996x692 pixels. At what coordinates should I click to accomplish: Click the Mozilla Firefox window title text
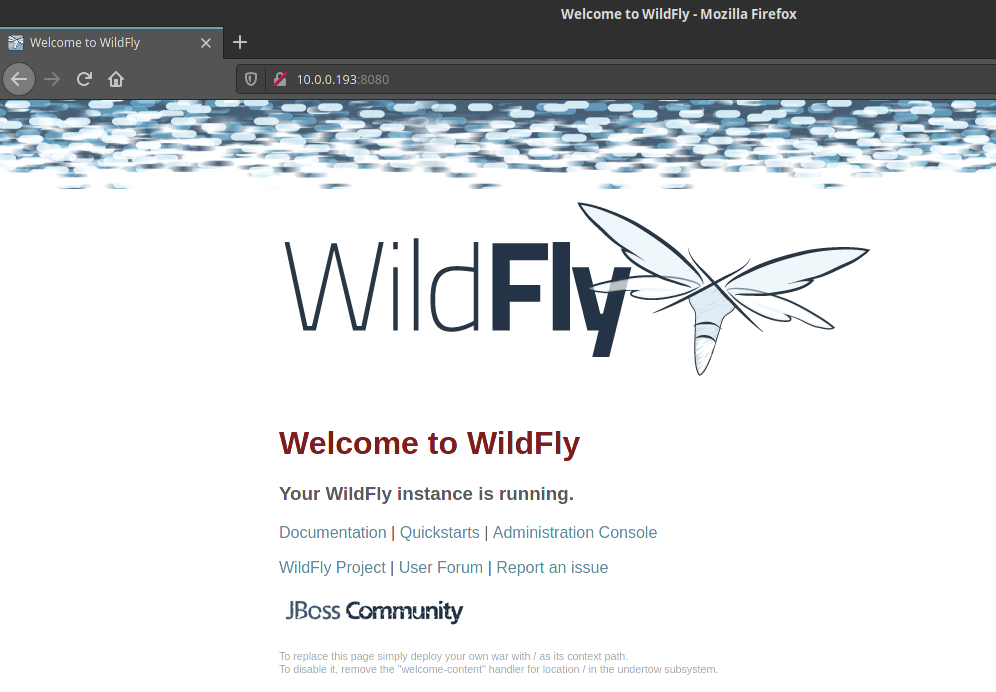click(678, 14)
